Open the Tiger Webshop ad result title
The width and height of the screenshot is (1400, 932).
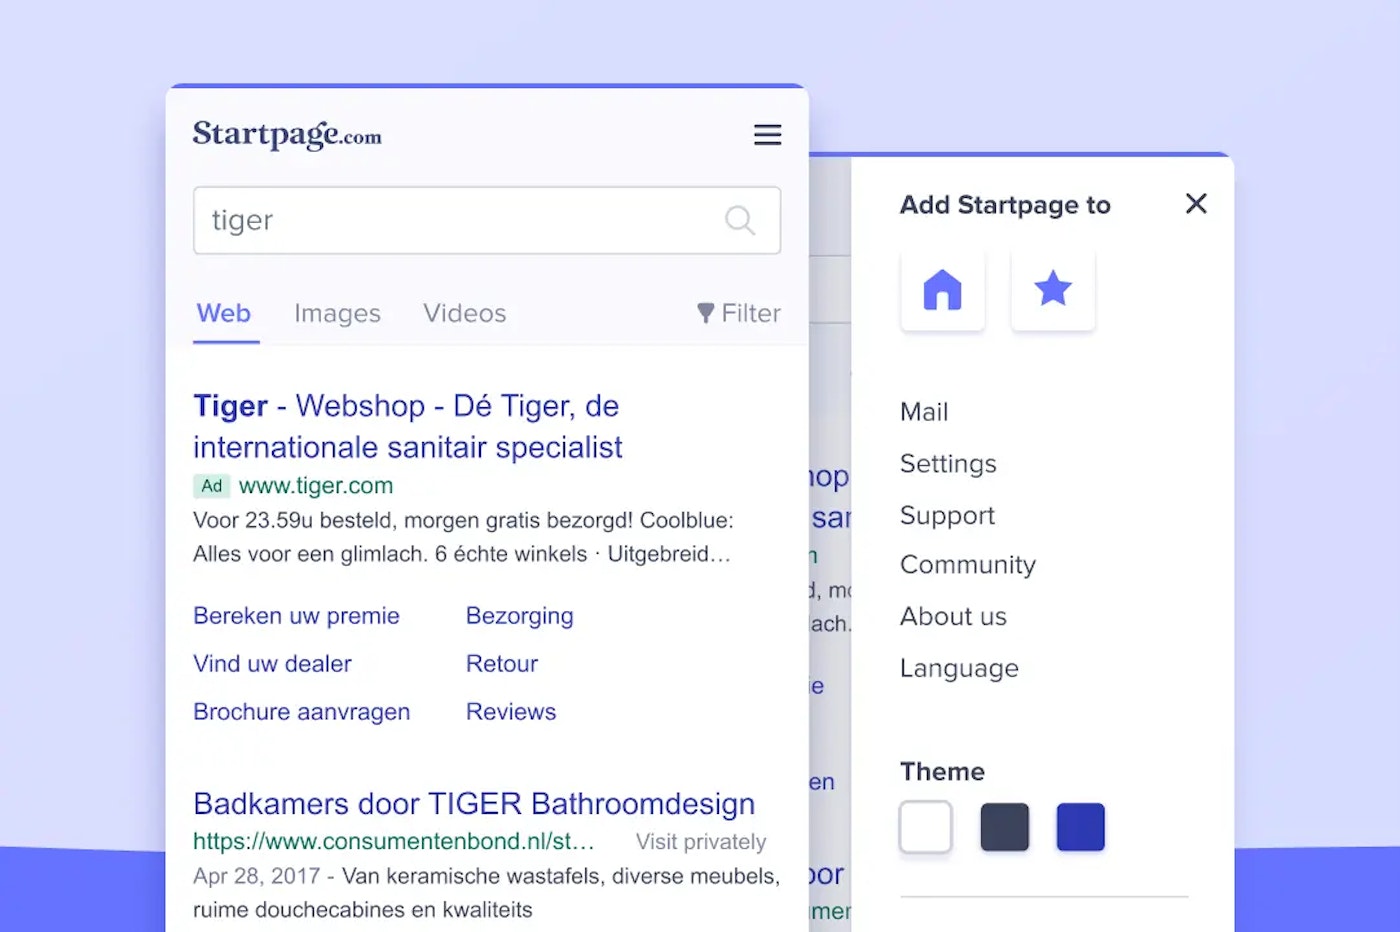point(408,426)
